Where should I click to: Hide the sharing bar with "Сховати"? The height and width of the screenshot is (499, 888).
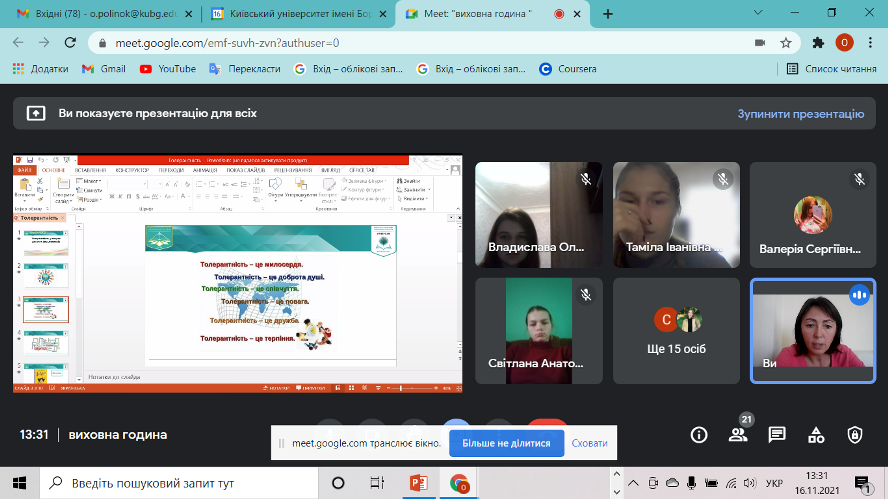[x=589, y=442]
